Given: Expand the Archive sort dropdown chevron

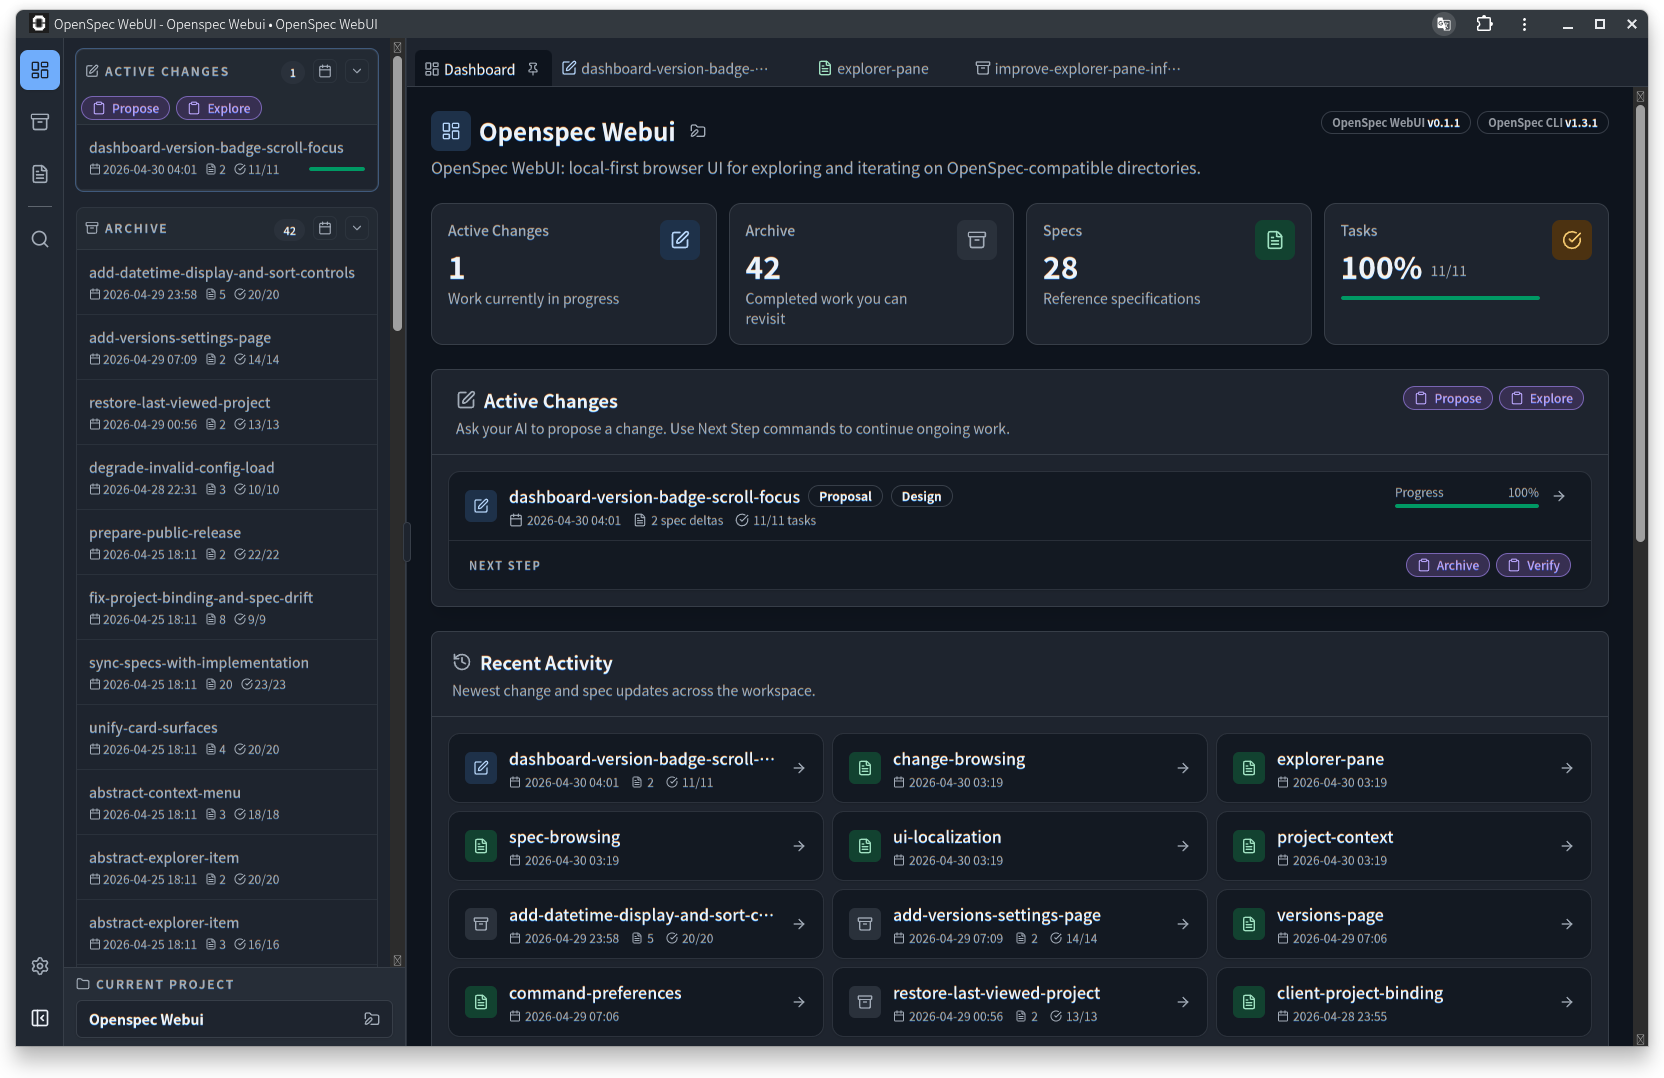Looking at the screenshot, I should point(357,228).
